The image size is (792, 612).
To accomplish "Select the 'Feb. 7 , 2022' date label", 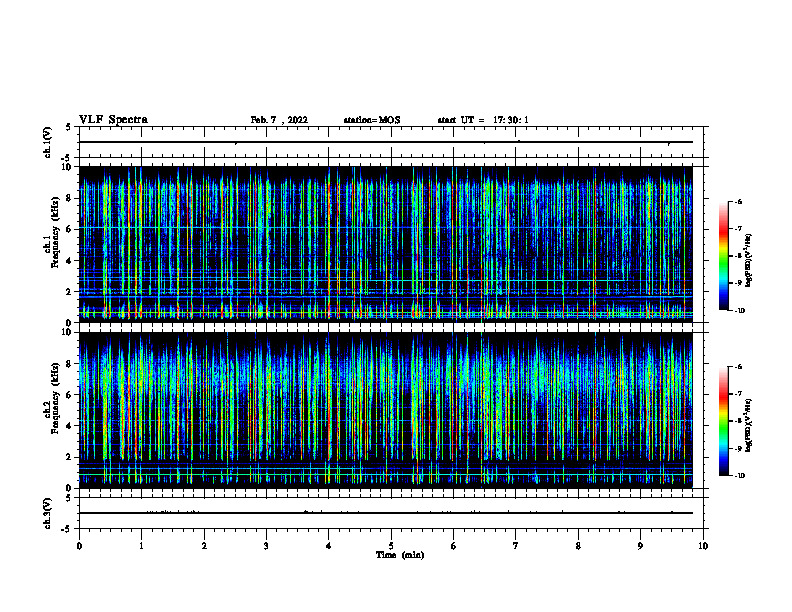I will [x=279, y=120].
